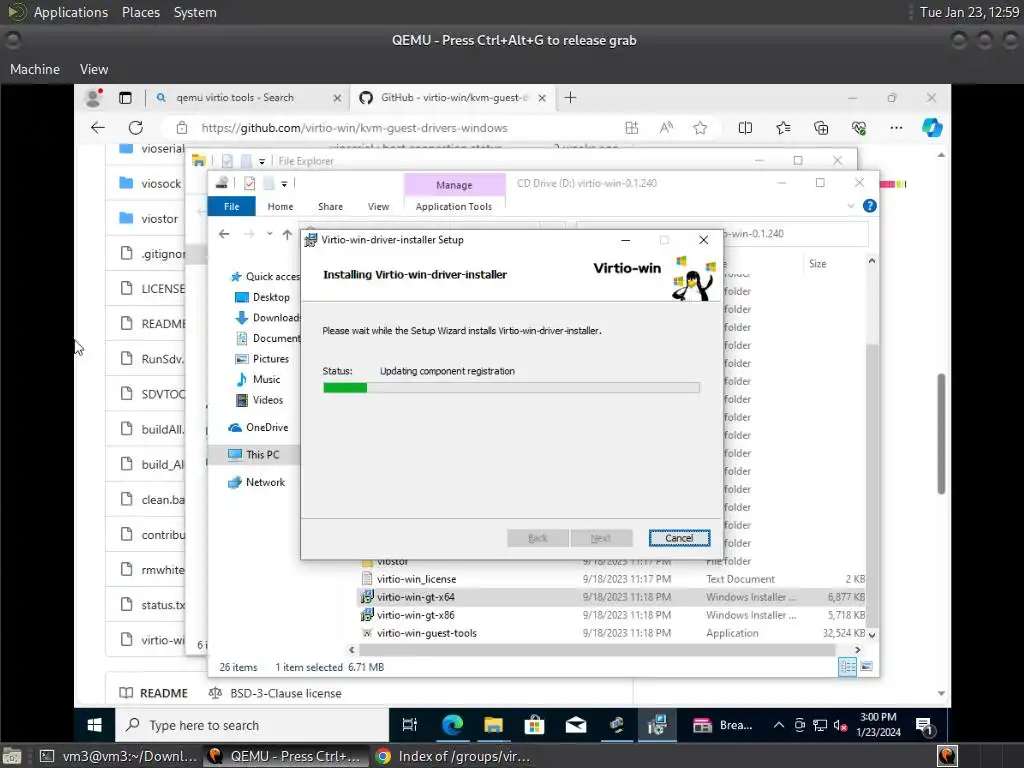1024x768 pixels.
Task: Click the installation progress bar
Action: click(511, 388)
